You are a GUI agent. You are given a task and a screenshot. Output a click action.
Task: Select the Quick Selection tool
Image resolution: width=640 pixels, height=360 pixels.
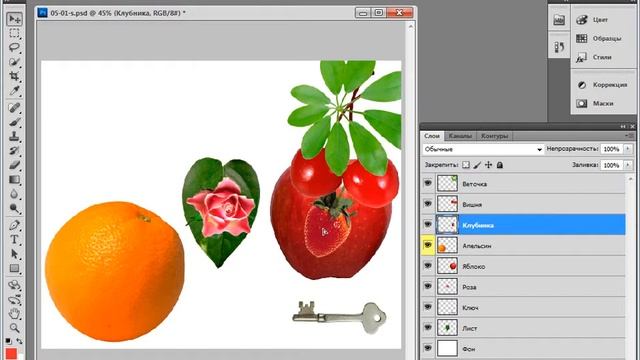[x=14, y=62]
